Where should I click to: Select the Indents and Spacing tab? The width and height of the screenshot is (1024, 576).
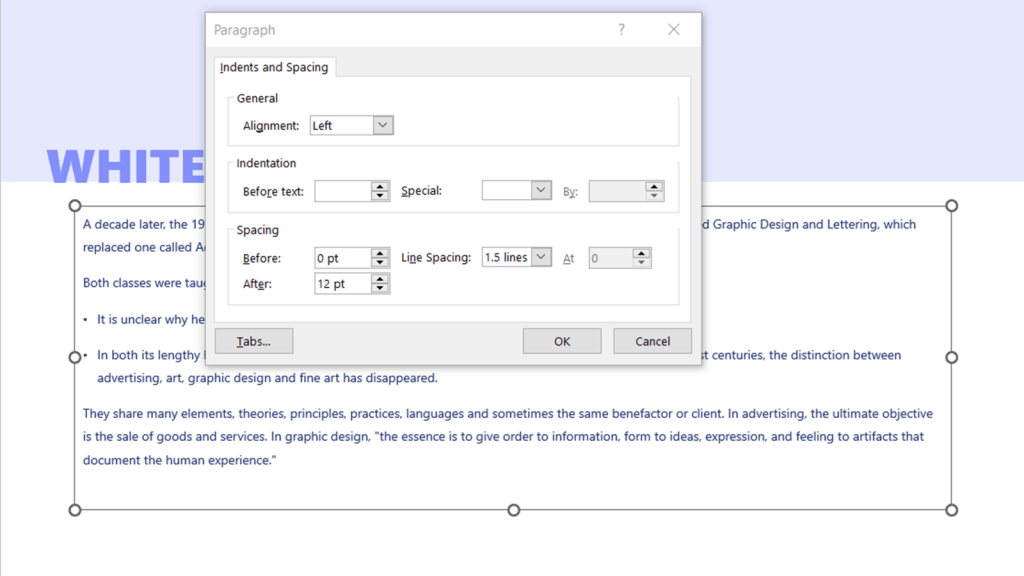pos(274,67)
